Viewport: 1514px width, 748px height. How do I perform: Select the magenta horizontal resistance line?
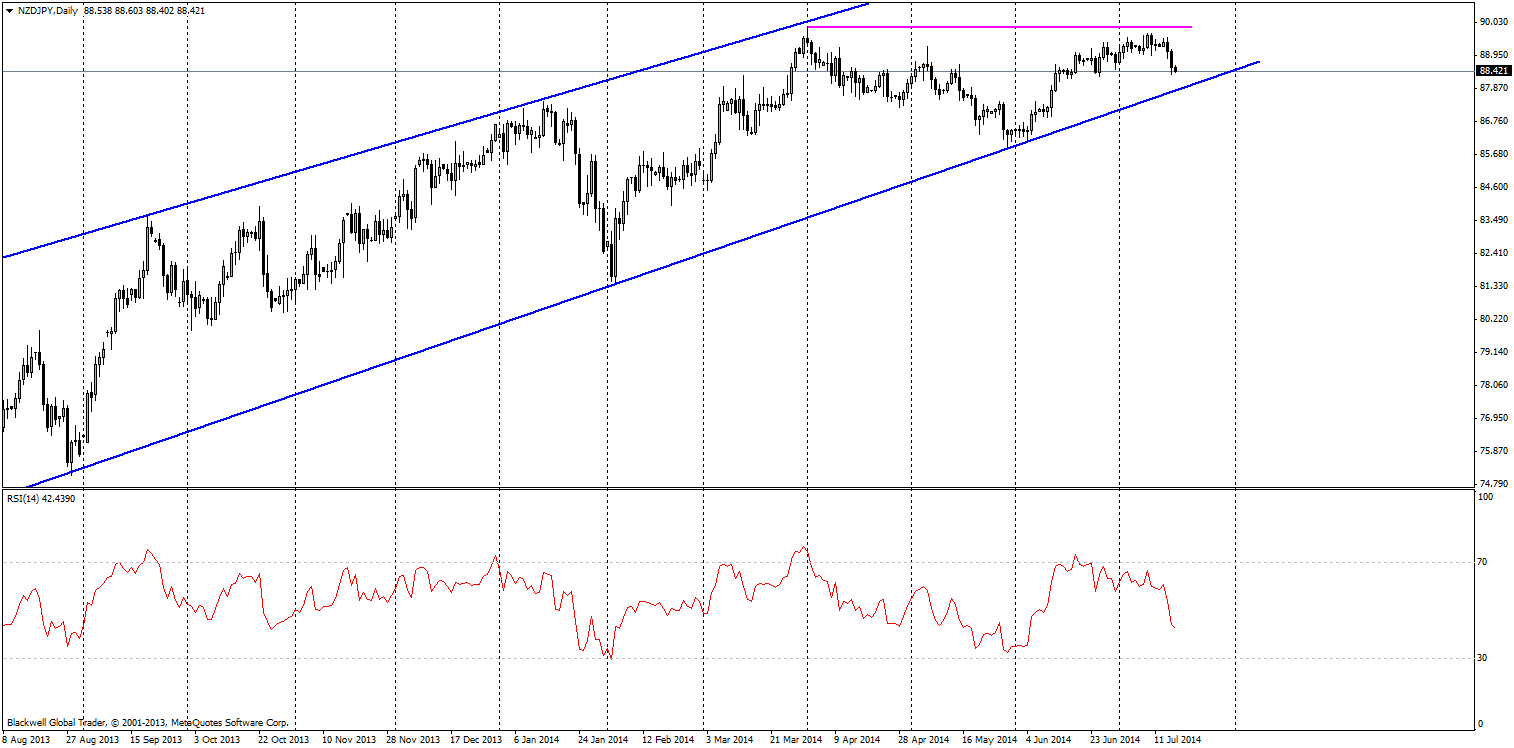point(1000,27)
